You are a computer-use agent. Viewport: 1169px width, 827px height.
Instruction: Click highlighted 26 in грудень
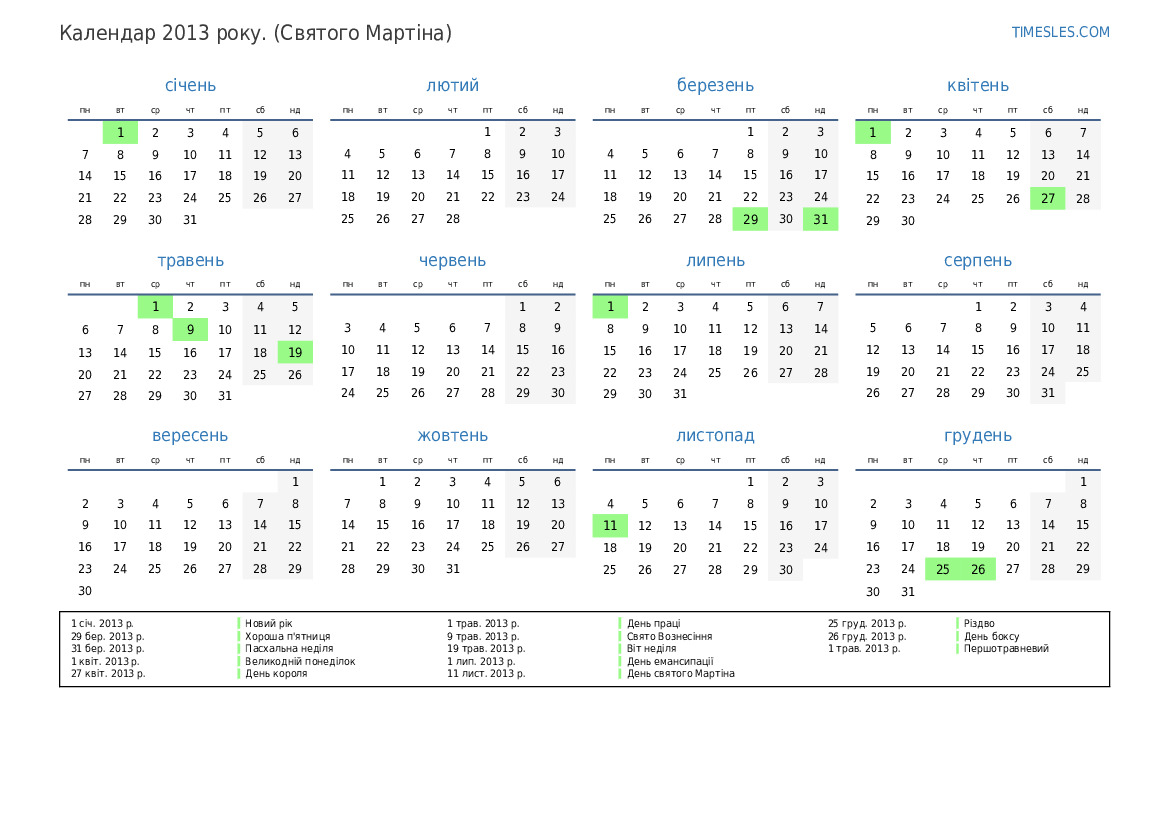977,570
